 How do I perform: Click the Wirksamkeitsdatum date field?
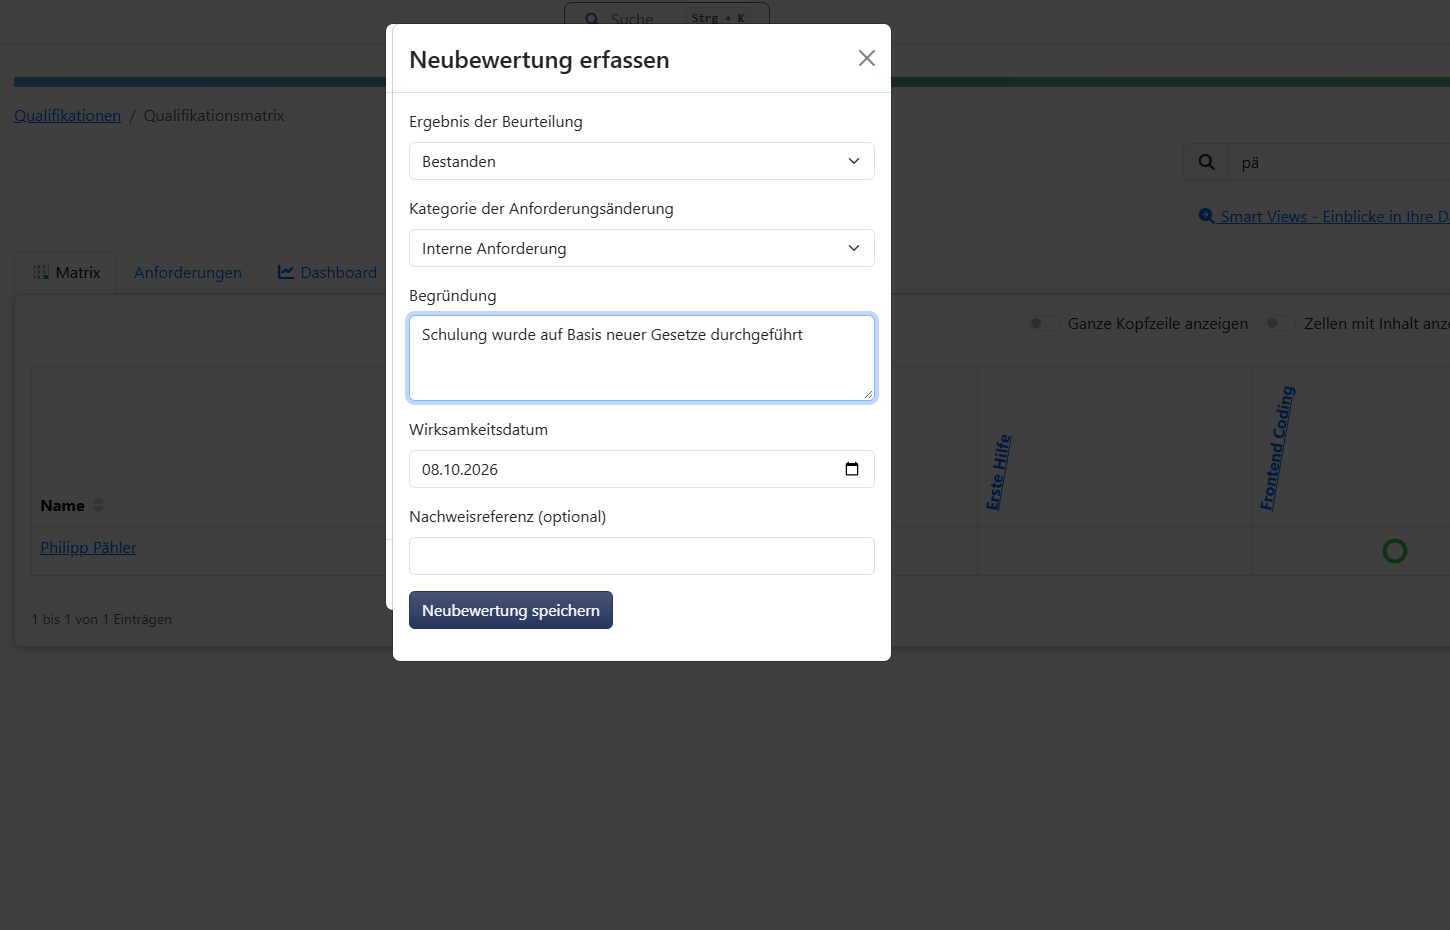642,469
